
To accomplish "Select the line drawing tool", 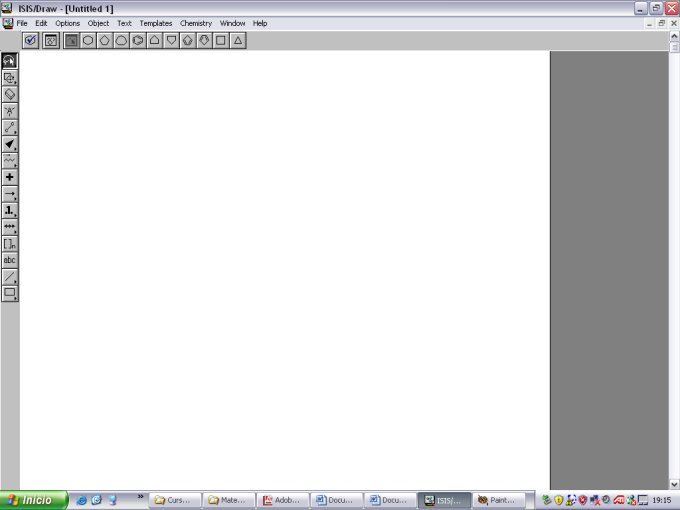I will click(x=10, y=276).
